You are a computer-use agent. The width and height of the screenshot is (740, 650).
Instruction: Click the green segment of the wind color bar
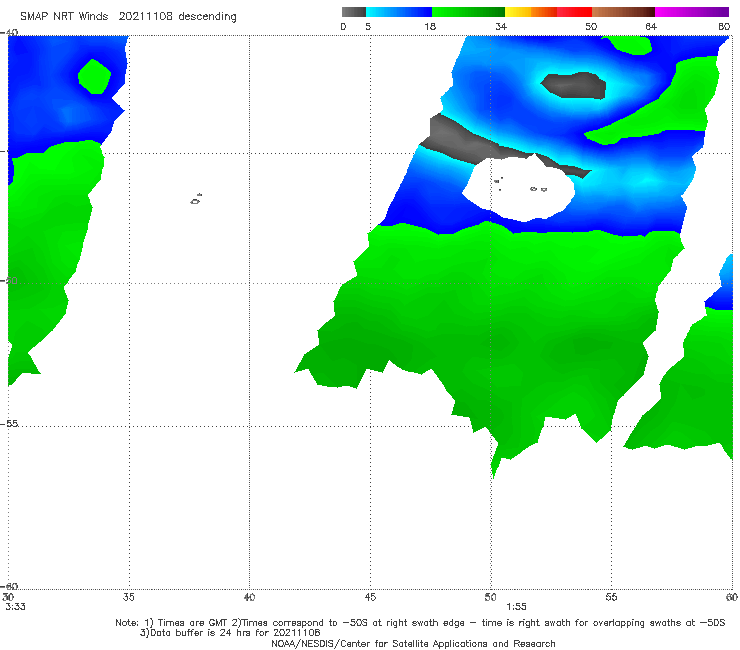468,12
